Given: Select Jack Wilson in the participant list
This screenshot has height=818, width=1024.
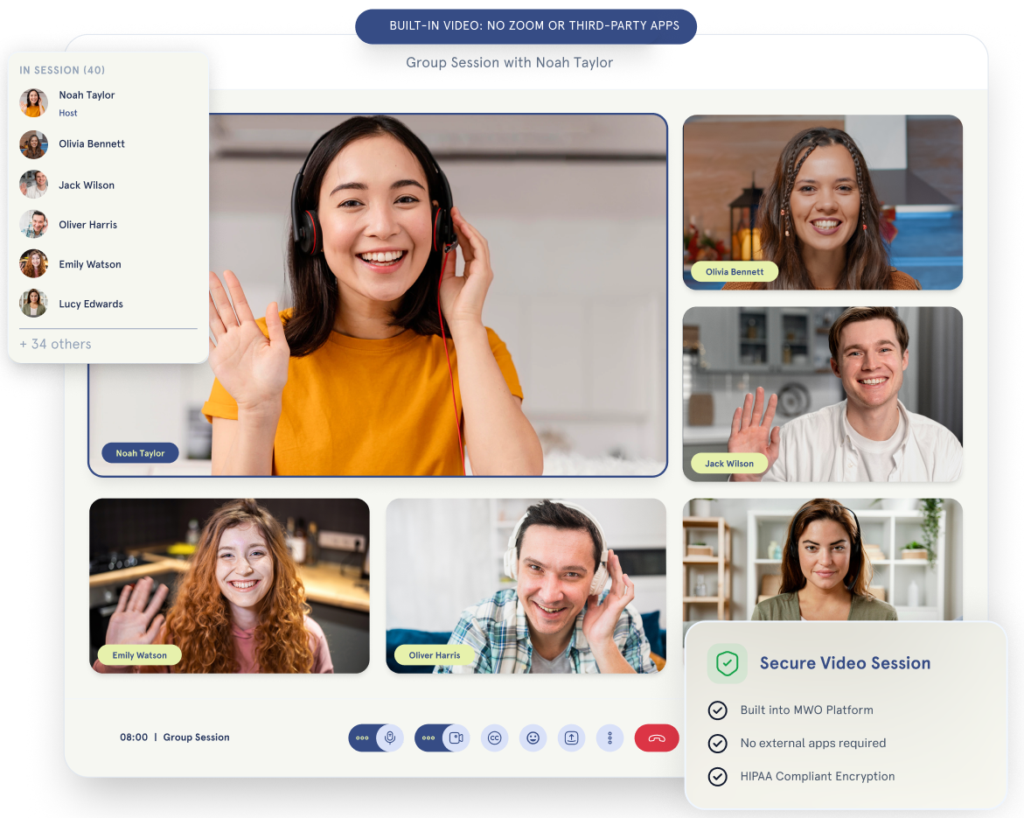Looking at the screenshot, I should pos(86,185).
